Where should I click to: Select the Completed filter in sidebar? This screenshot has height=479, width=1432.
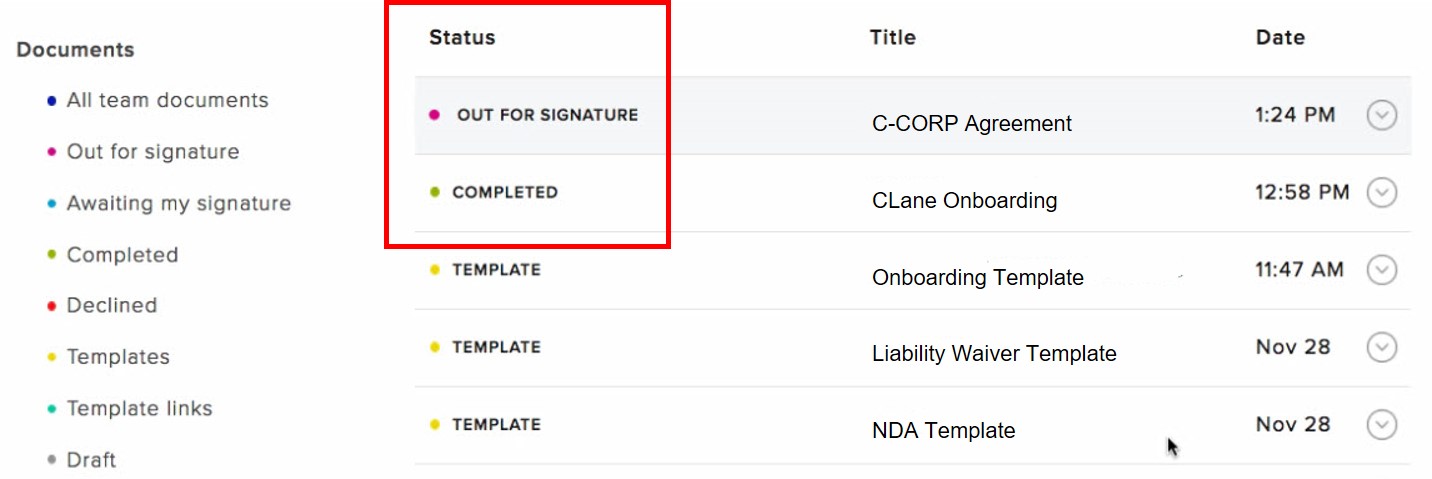pos(122,255)
